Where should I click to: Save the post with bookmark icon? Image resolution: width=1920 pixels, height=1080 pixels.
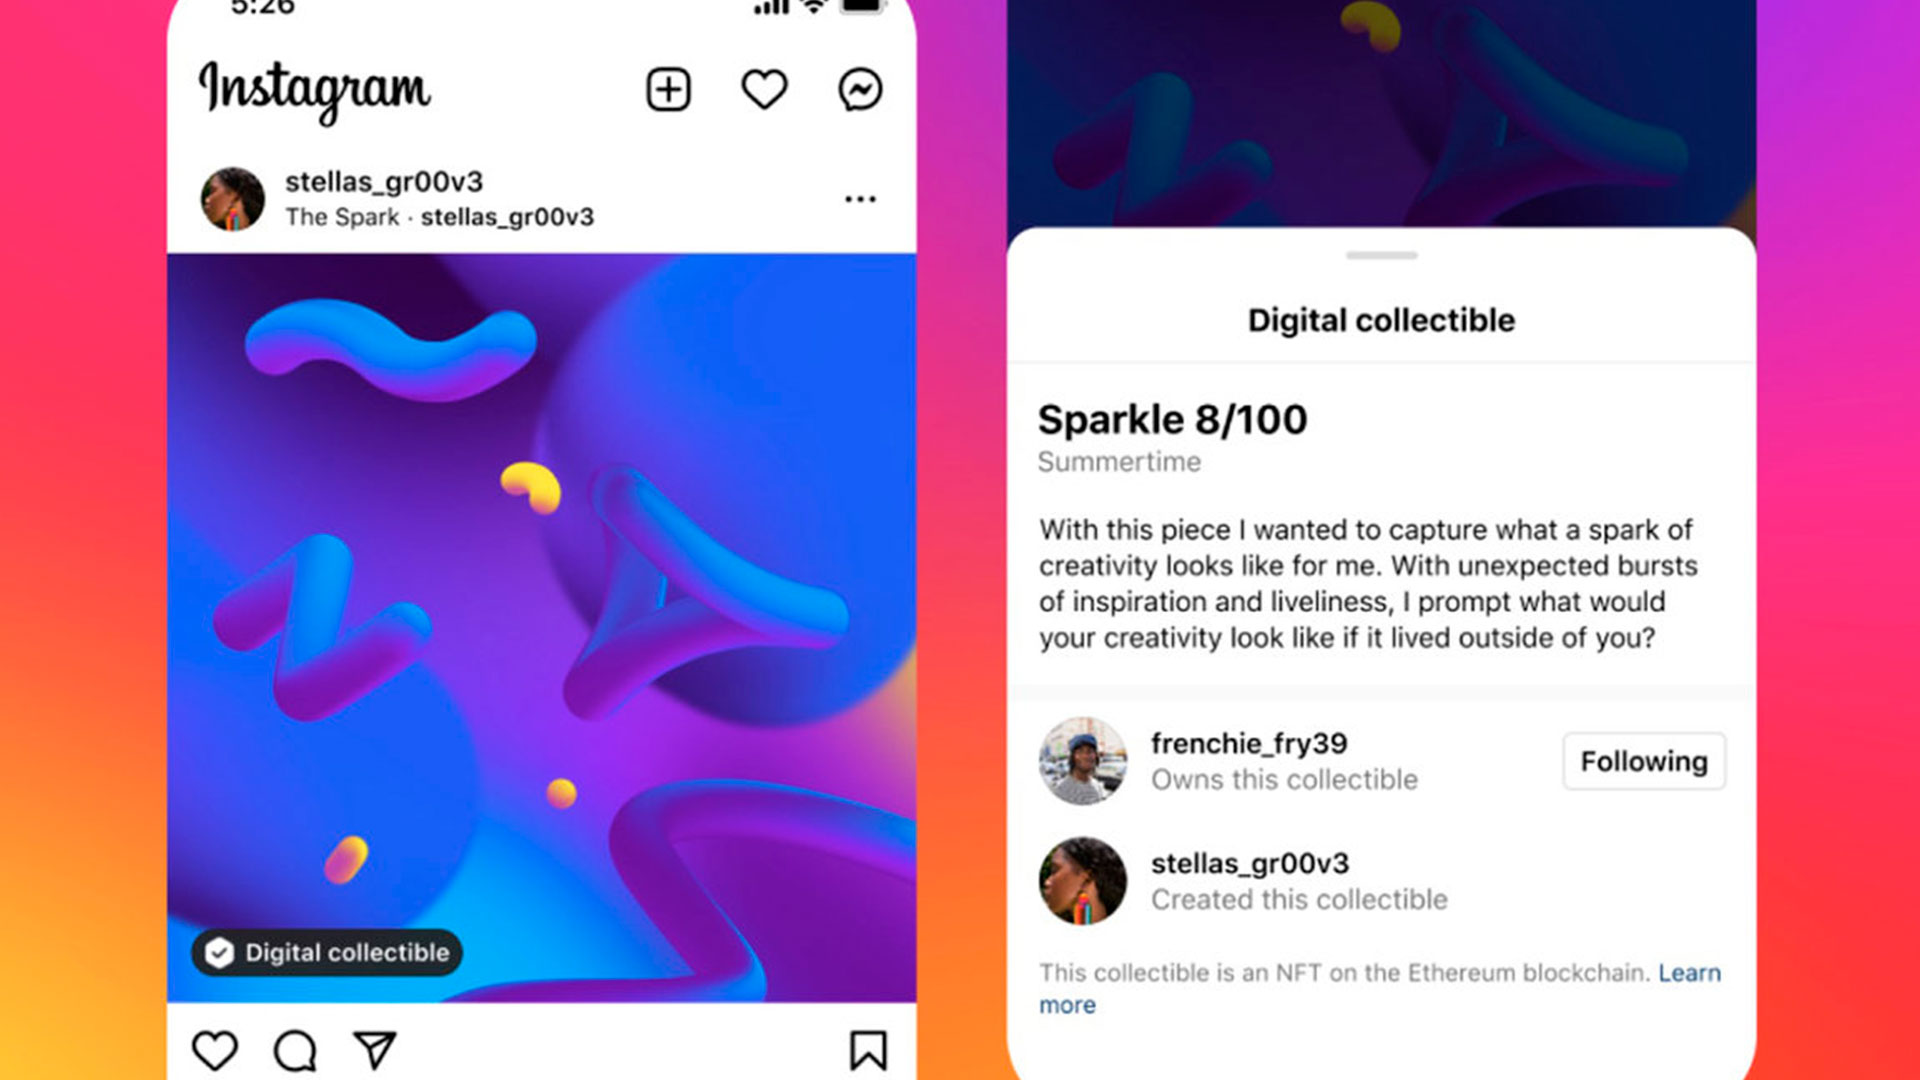[x=868, y=1051]
